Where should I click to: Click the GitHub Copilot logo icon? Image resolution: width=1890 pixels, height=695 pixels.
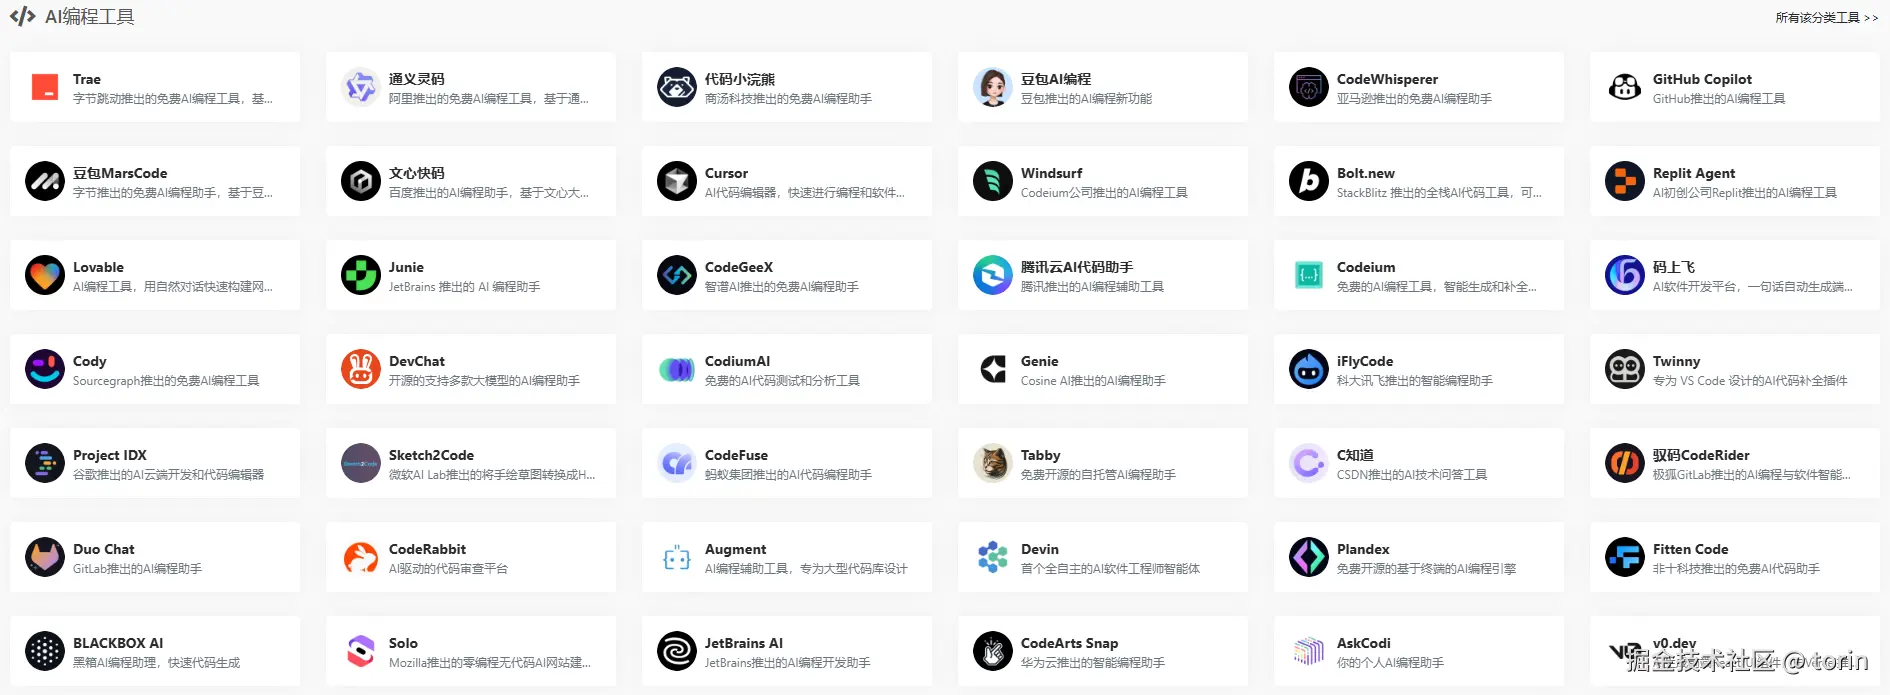point(1625,88)
